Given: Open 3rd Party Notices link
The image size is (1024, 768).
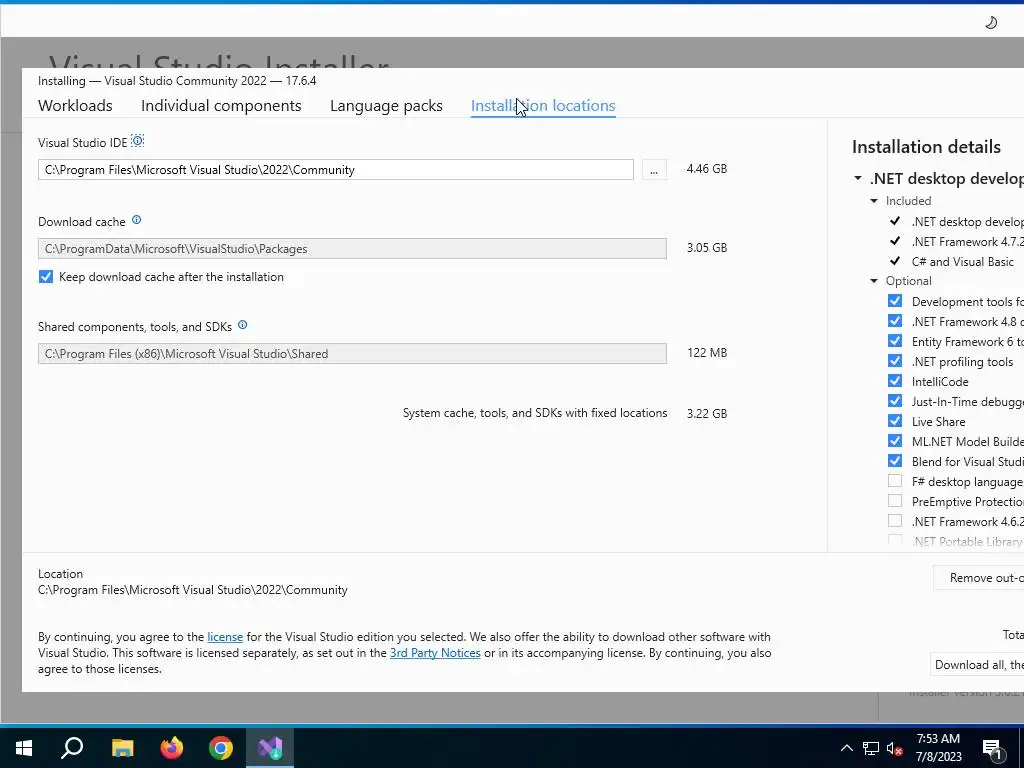Looking at the screenshot, I should tap(435, 653).
